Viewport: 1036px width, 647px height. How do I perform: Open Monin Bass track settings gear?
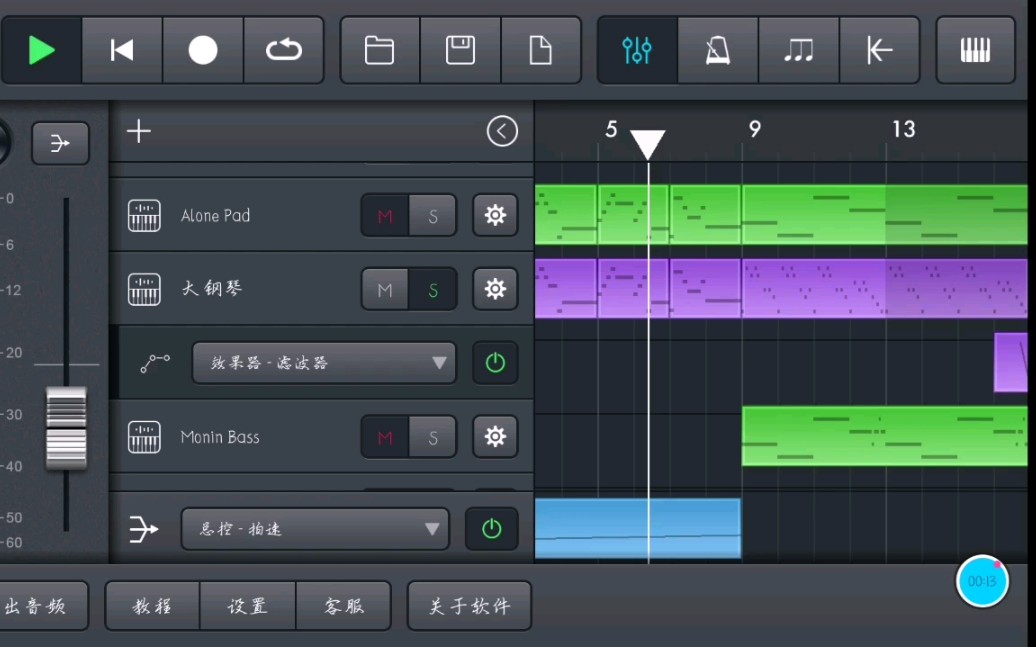(495, 436)
